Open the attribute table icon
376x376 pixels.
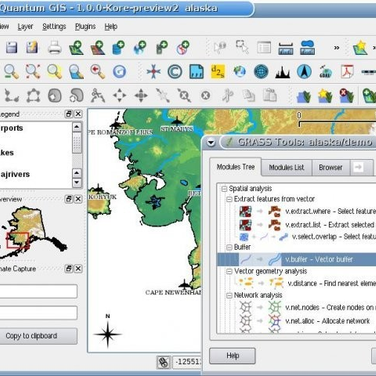pos(264,48)
